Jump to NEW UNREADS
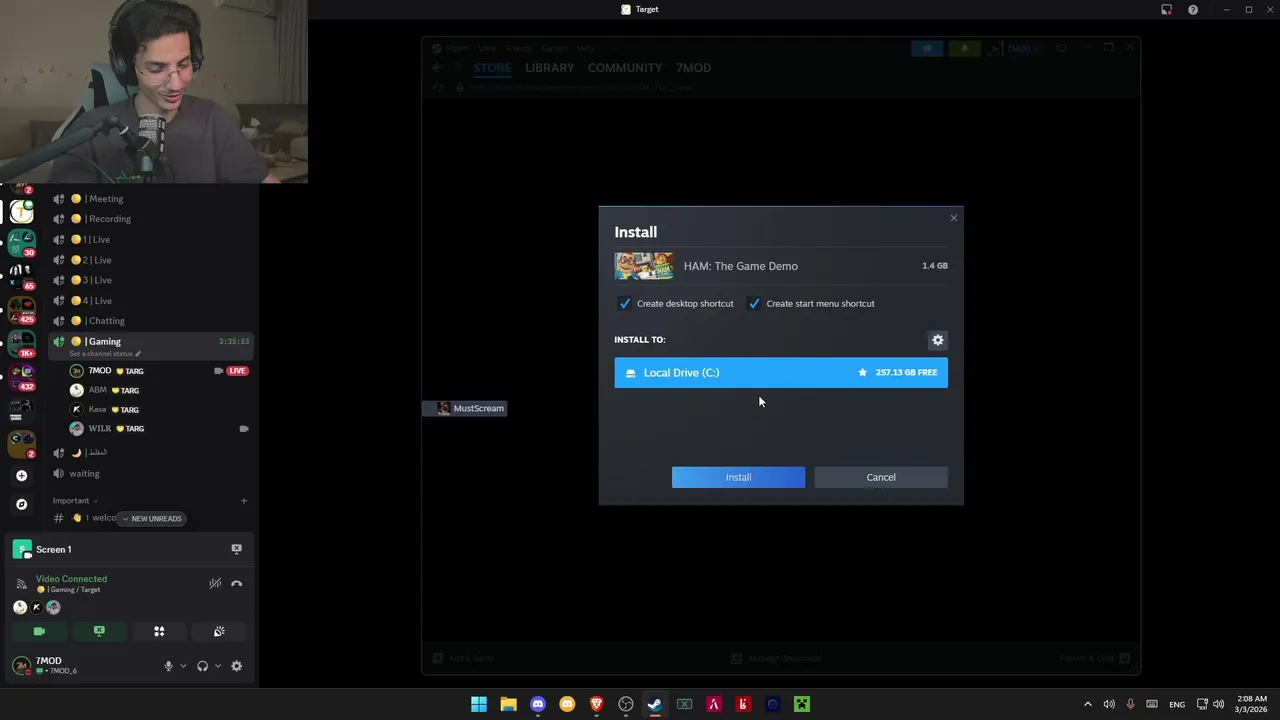Viewport: 1280px width, 720px height. pos(152,519)
